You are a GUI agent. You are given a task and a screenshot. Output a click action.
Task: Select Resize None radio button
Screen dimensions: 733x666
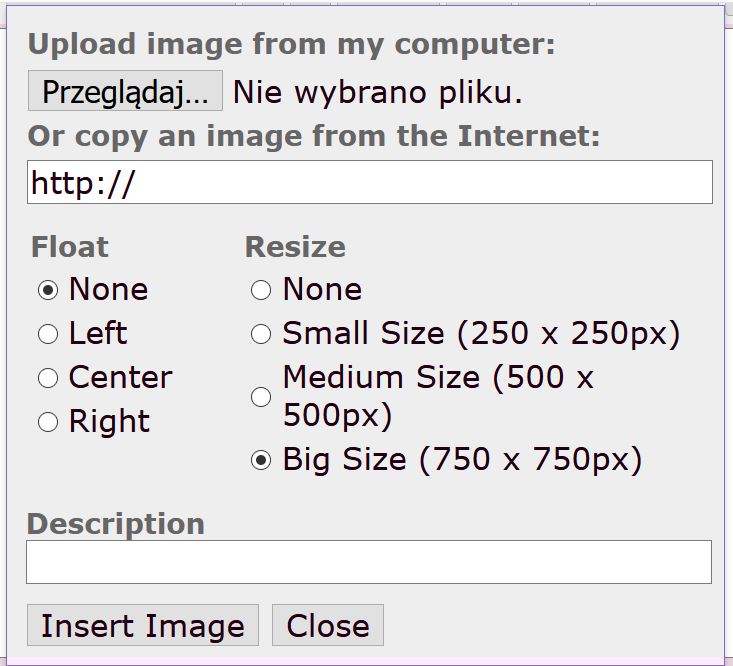(261, 290)
